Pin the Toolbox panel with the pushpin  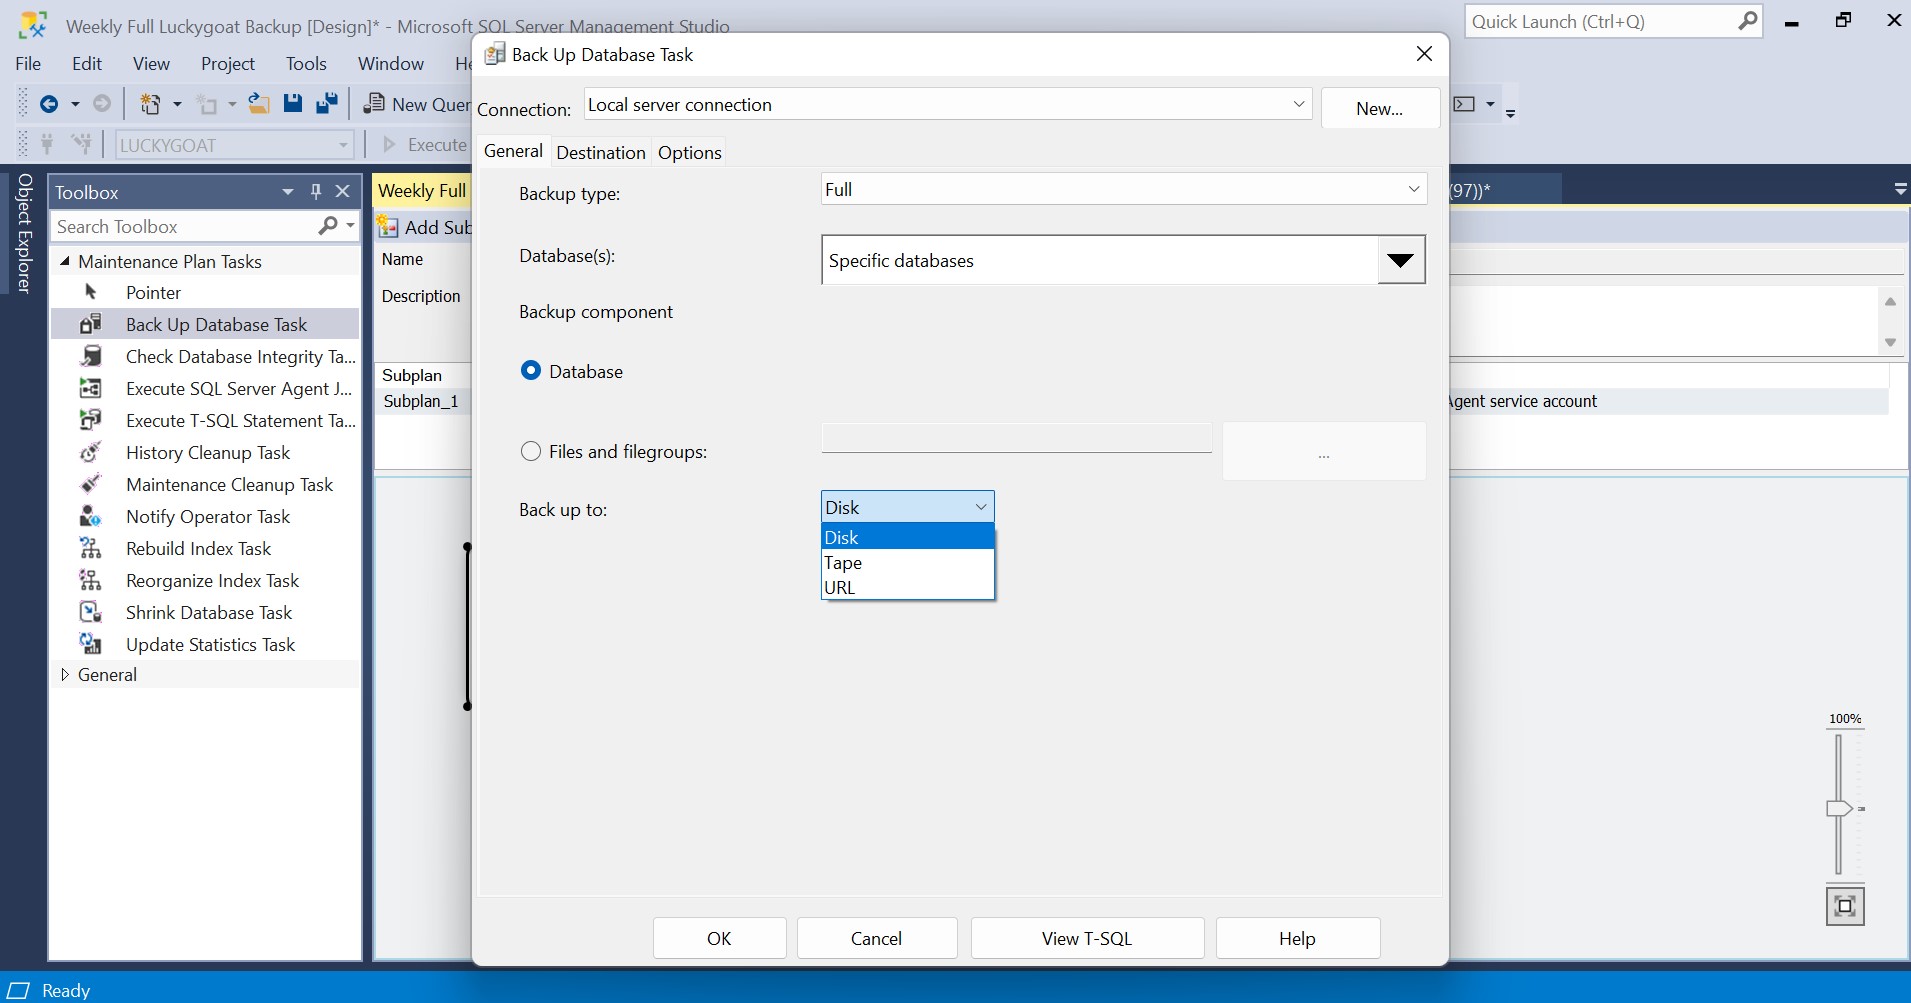pyautogui.click(x=316, y=192)
